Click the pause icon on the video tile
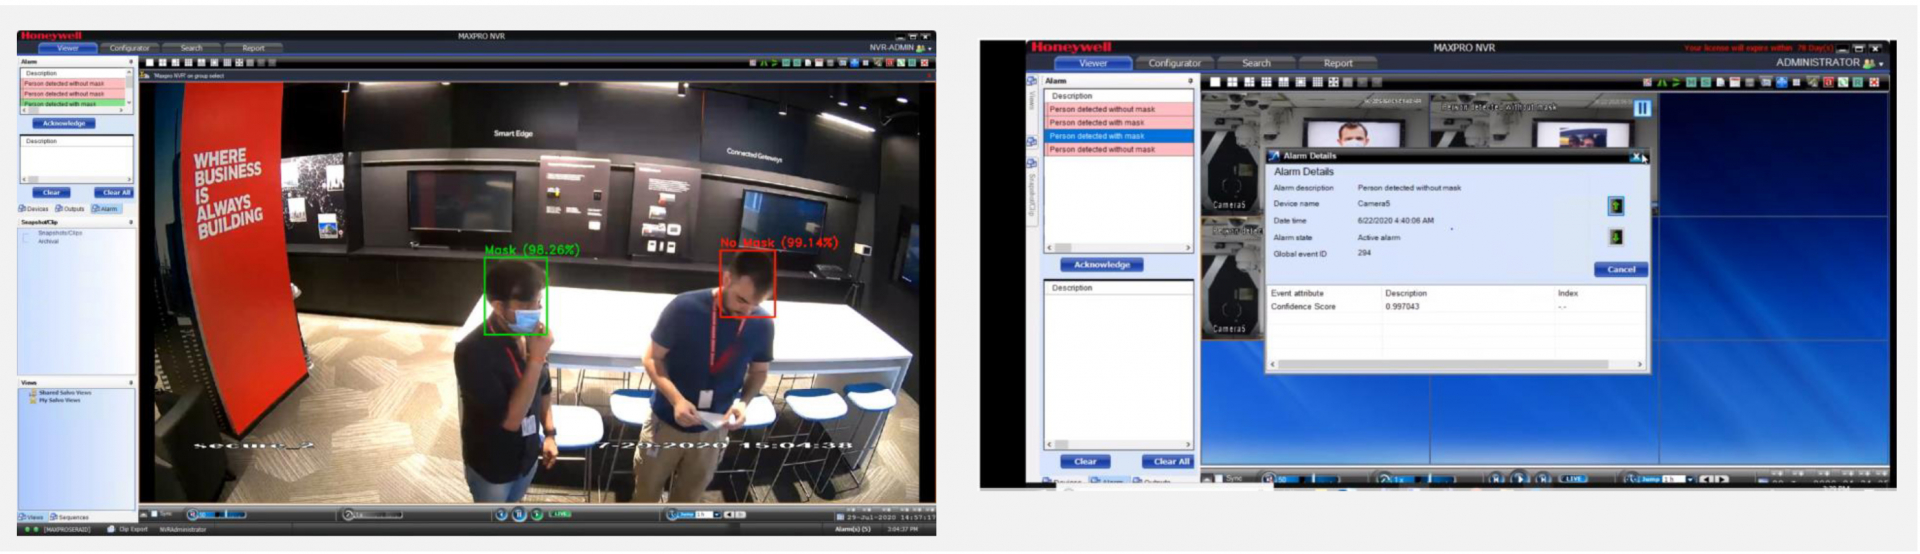 click(x=1642, y=108)
